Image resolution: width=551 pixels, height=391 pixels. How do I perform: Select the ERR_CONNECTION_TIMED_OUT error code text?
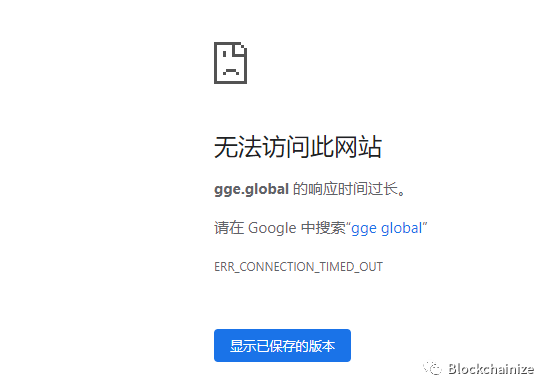coord(298,267)
